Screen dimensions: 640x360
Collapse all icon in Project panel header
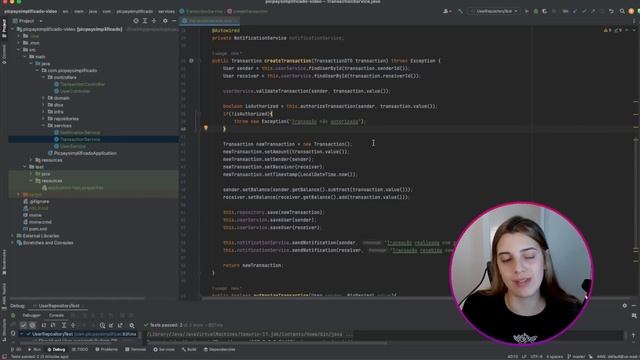click(154, 21)
